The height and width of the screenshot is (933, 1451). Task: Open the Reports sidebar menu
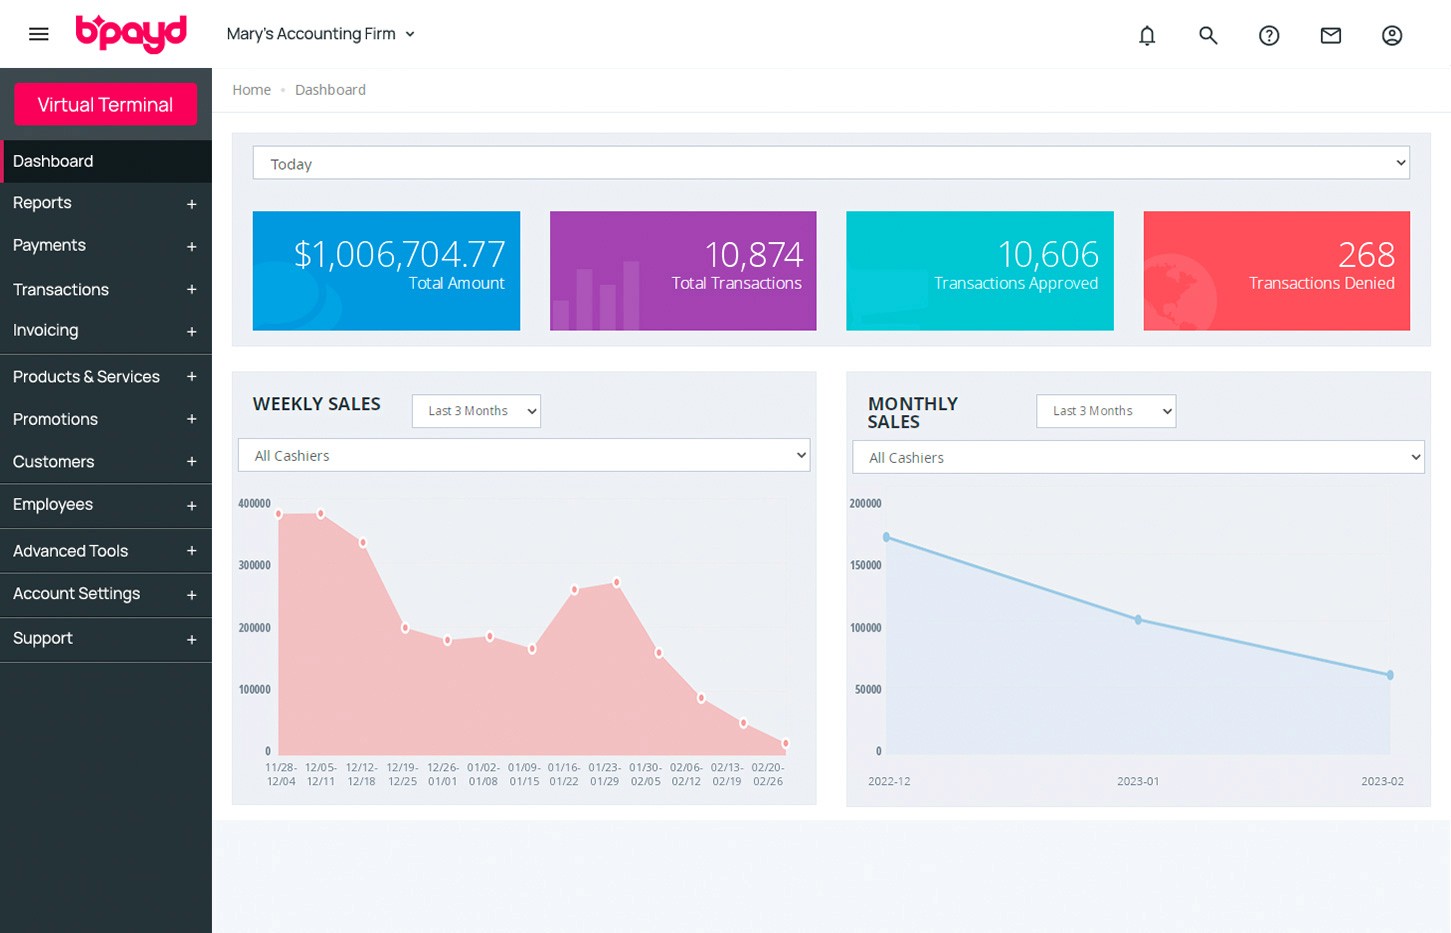point(106,203)
